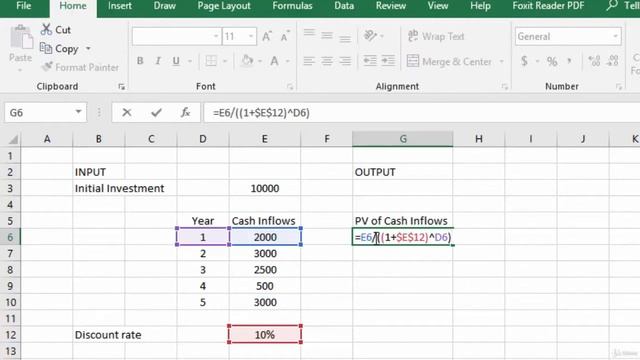The height and width of the screenshot is (360, 640).
Task: Open the File tab
Action: (x=24, y=6)
